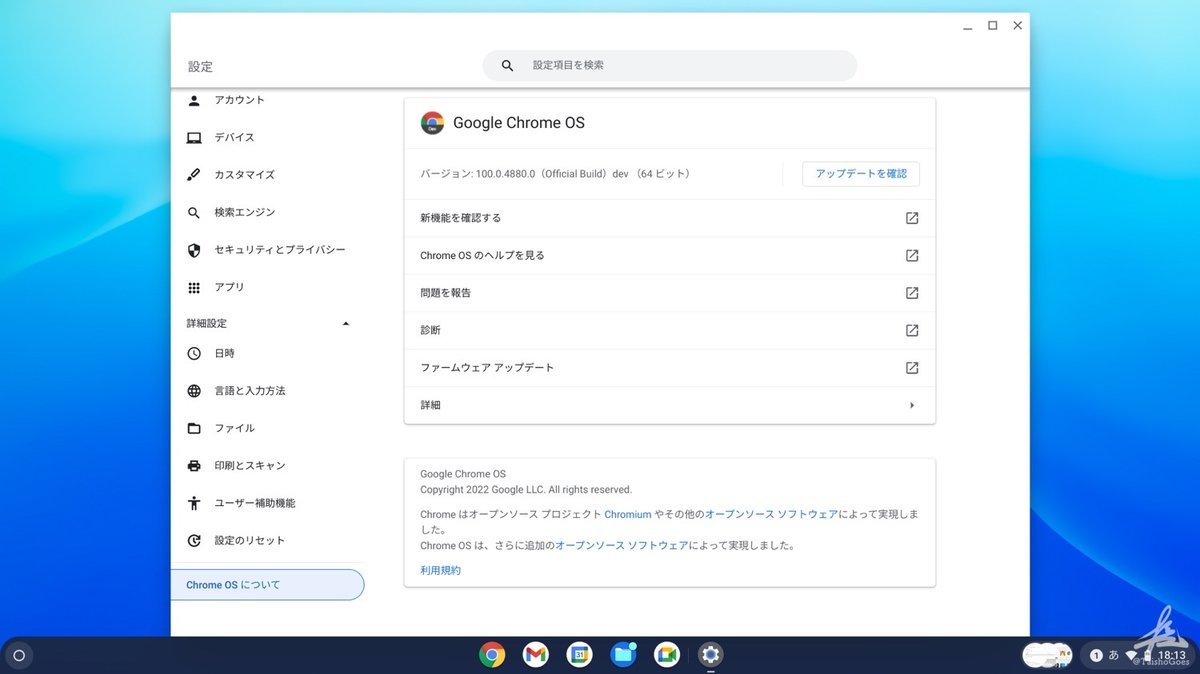Open the ファームウェア アップデート external link
Screen dimensions: 1200x674
pos(911,367)
